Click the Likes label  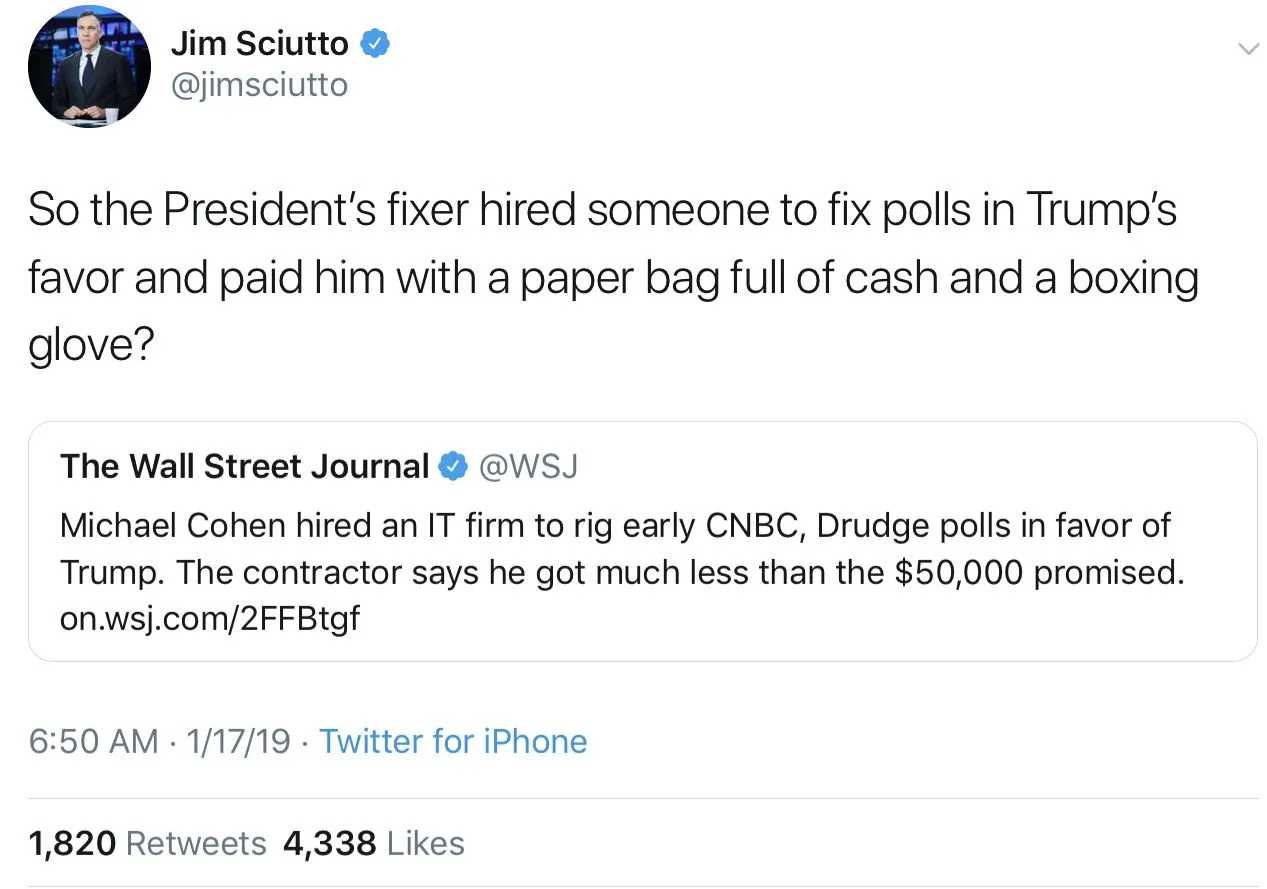pyautogui.click(x=425, y=843)
